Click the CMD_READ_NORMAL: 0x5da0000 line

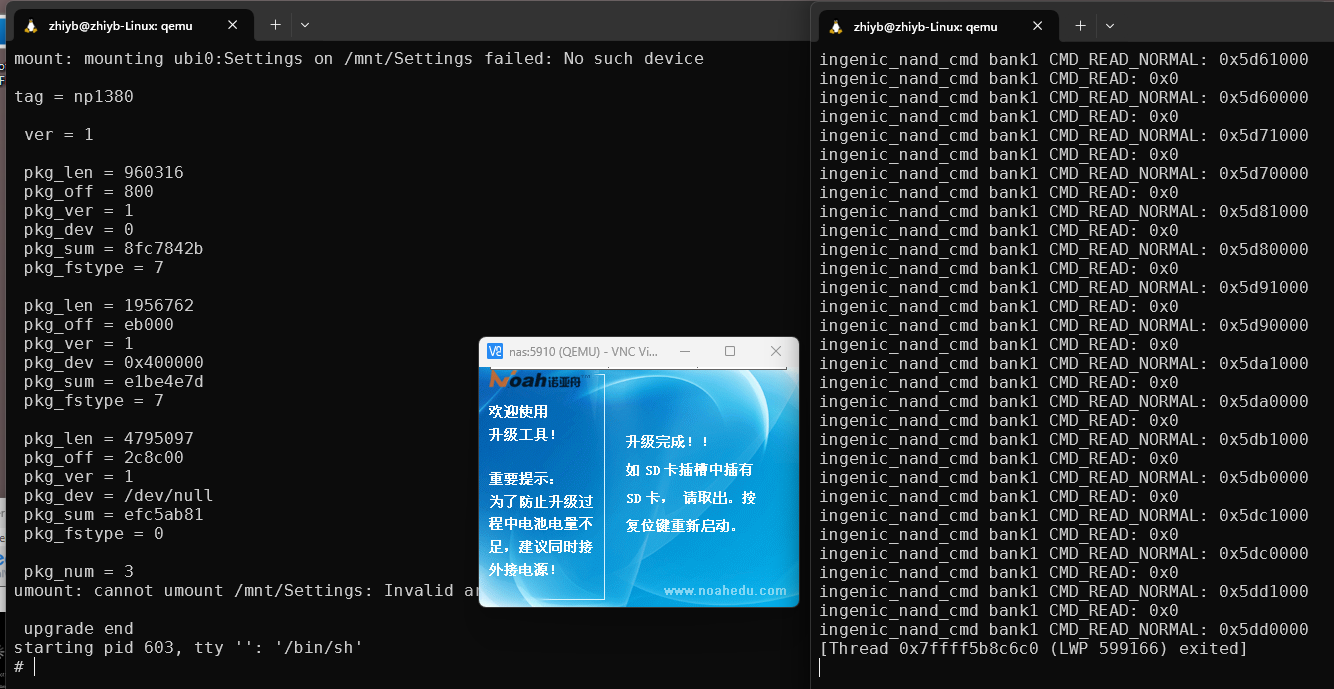[1064, 402]
